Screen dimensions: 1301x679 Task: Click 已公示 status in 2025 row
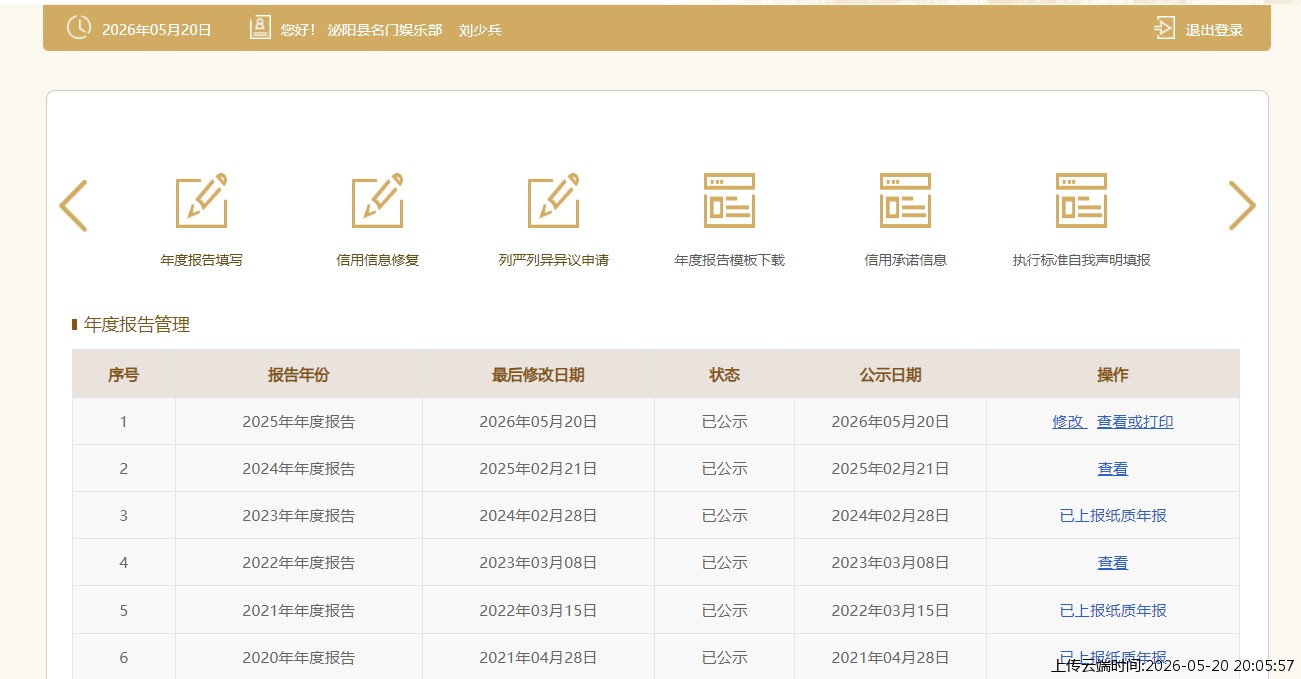point(725,422)
